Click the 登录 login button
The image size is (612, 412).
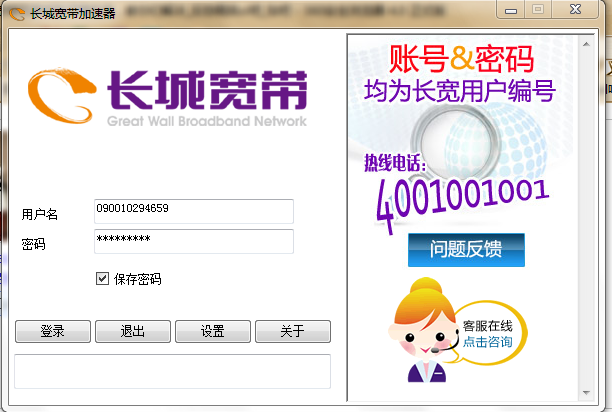(53, 331)
